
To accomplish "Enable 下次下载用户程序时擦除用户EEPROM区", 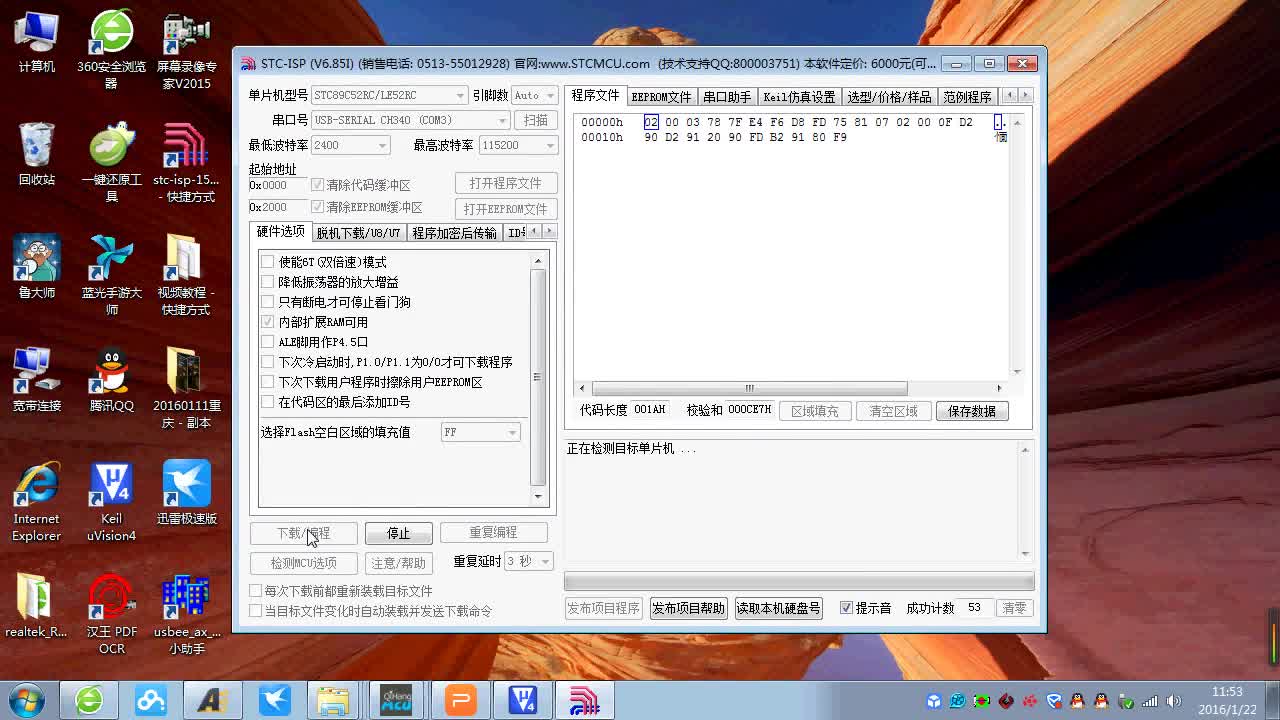I will tap(267, 382).
